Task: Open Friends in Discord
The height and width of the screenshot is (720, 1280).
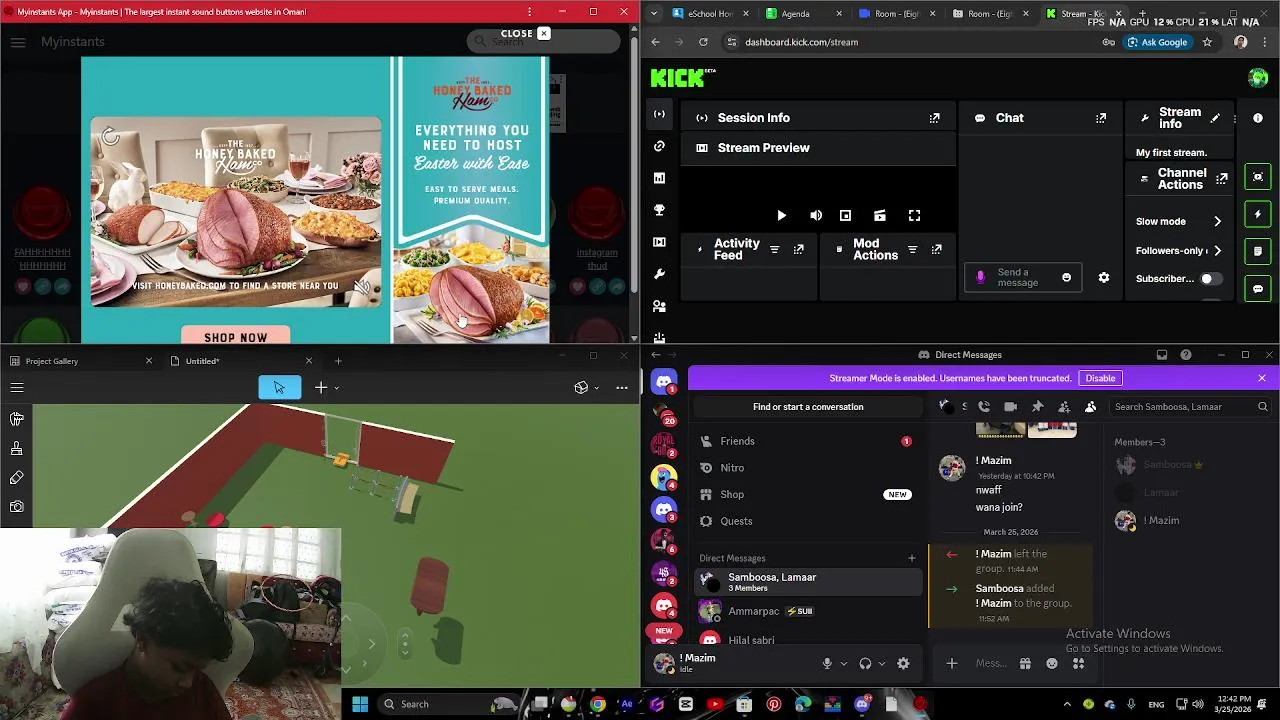Action: (x=807, y=441)
